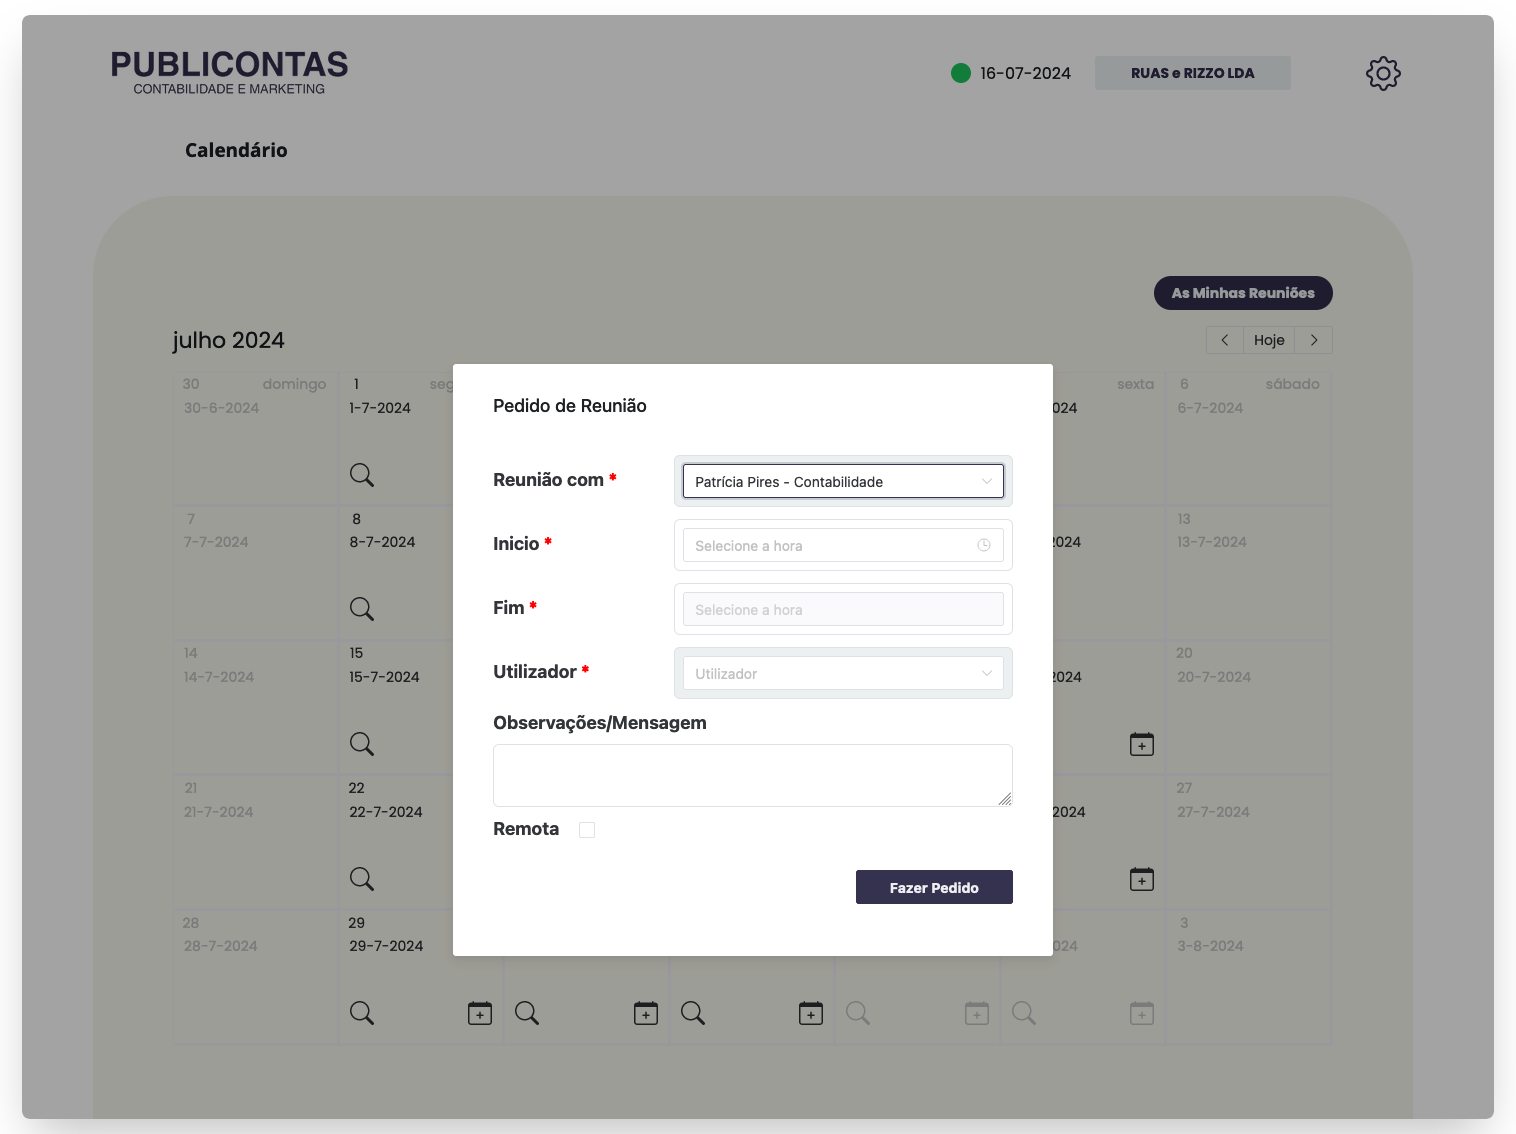Click the Observações/Mensagem text area
Image resolution: width=1516 pixels, height=1134 pixels.
tap(752, 775)
